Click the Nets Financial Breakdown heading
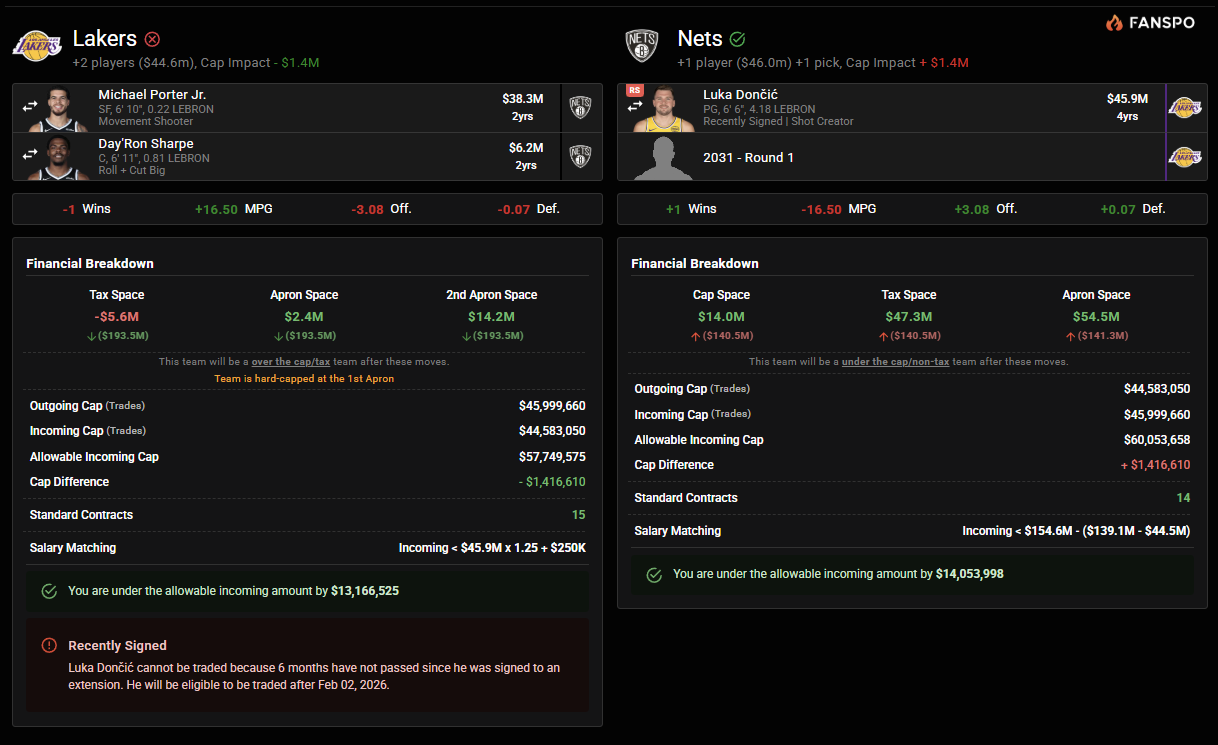Viewport: 1218px width, 745px height. pos(695,264)
